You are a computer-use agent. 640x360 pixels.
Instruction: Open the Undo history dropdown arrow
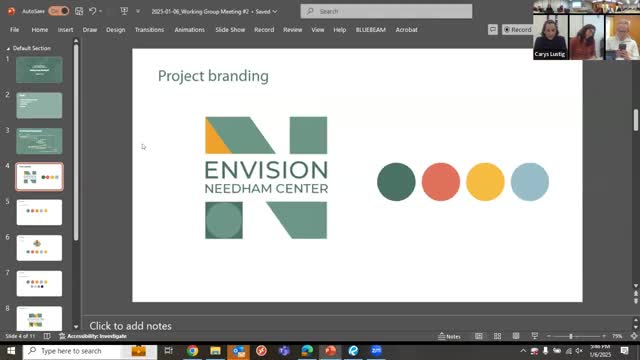click(x=100, y=11)
